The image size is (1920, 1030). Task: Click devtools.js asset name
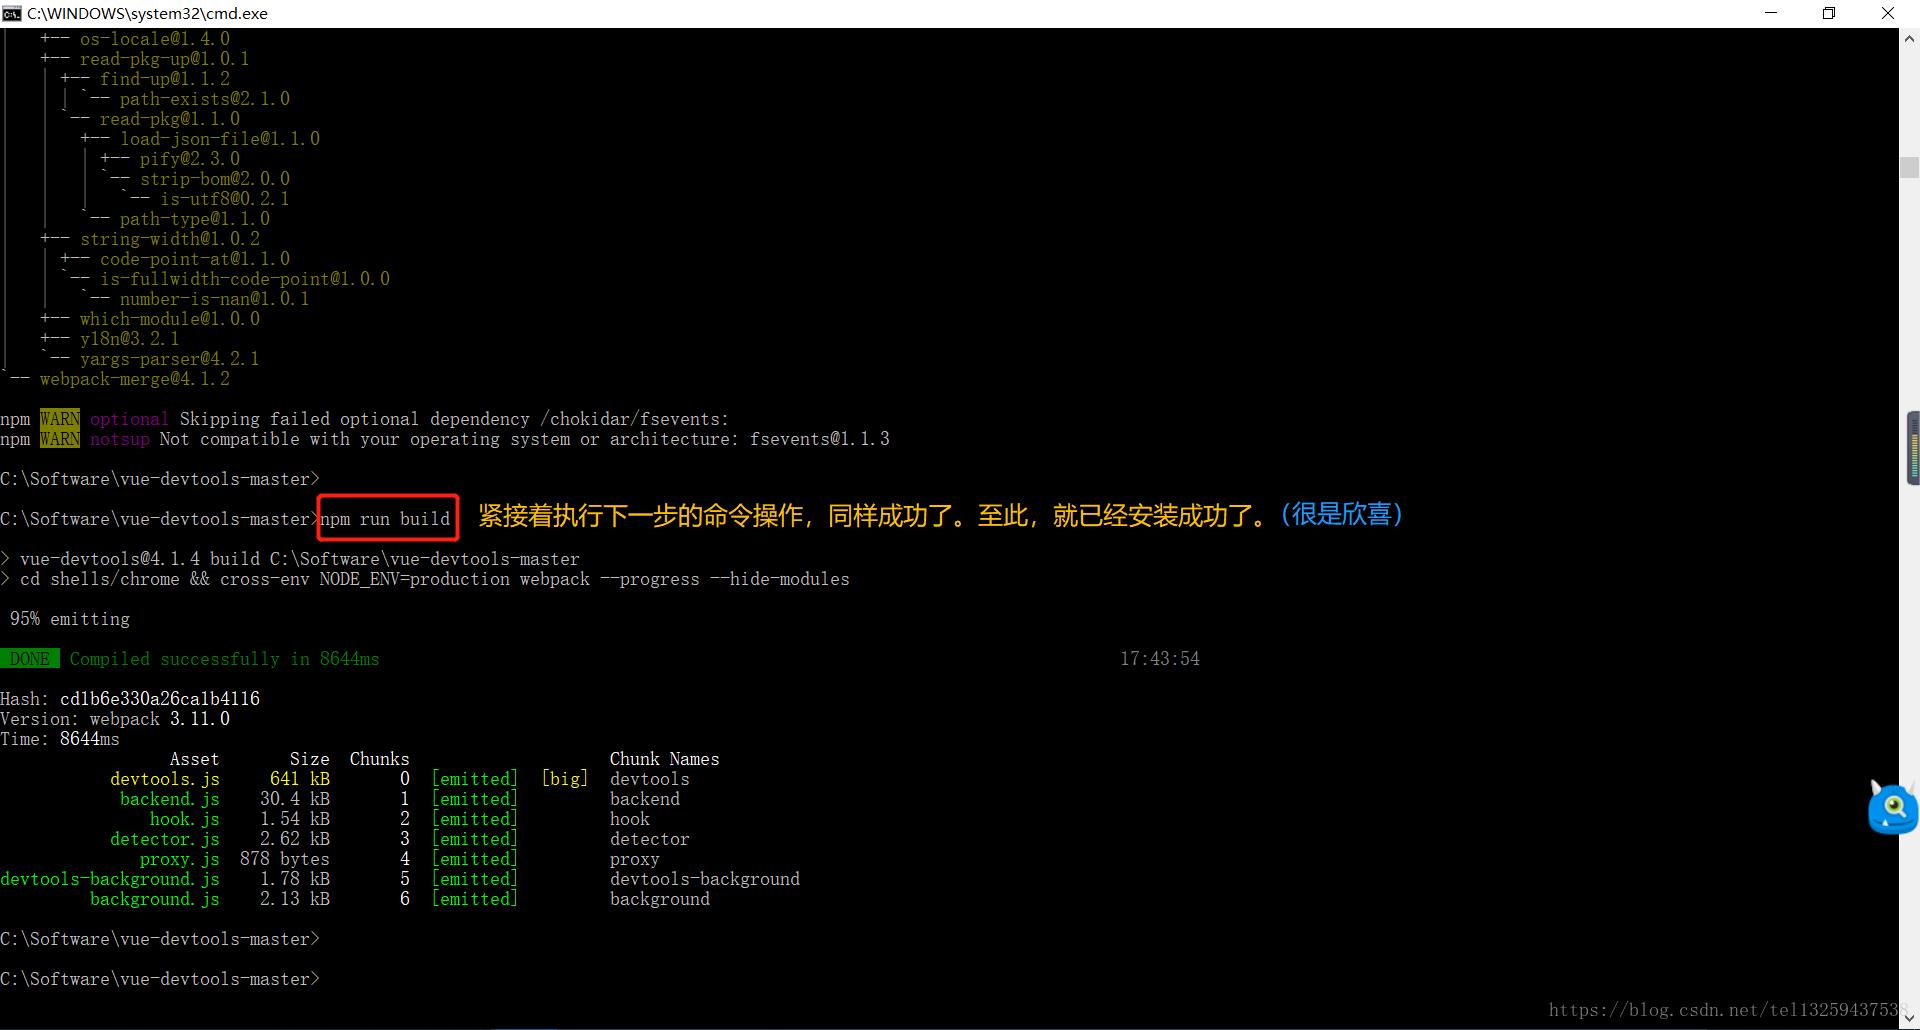165,779
